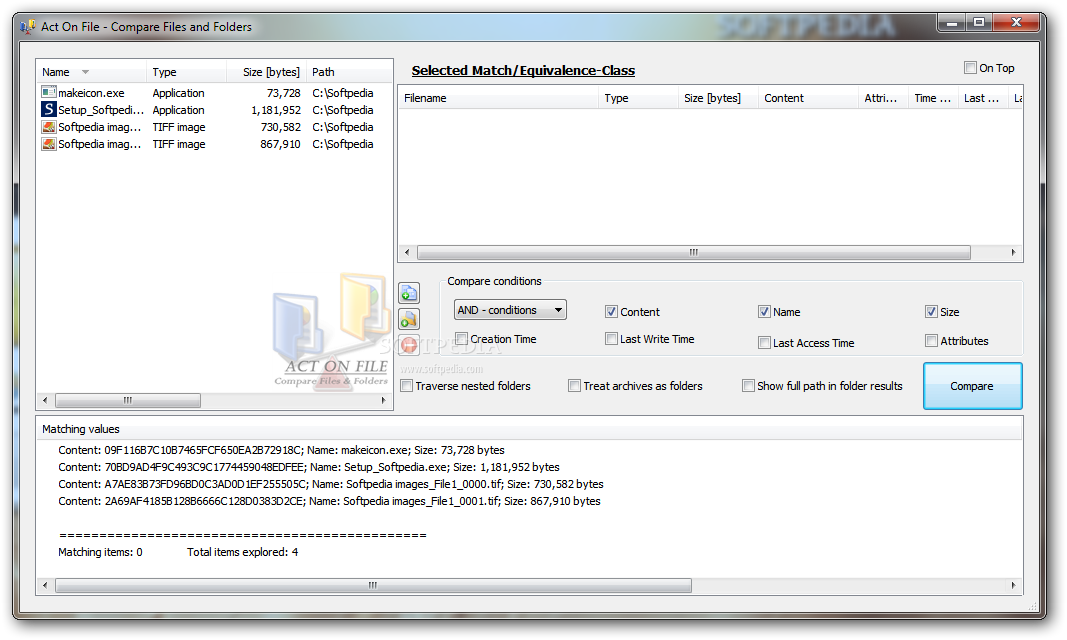1067x640 pixels.
Task: Sort file list by Path column
Action: (349, 71)
